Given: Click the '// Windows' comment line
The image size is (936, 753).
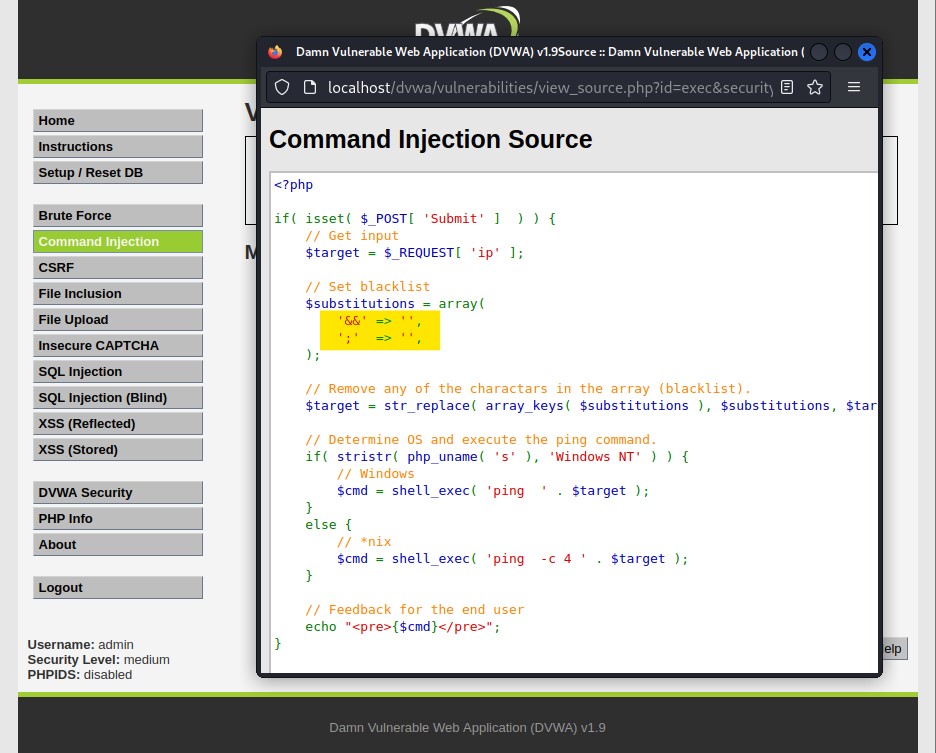Looking at the screenshot, I should coord(375,474).
